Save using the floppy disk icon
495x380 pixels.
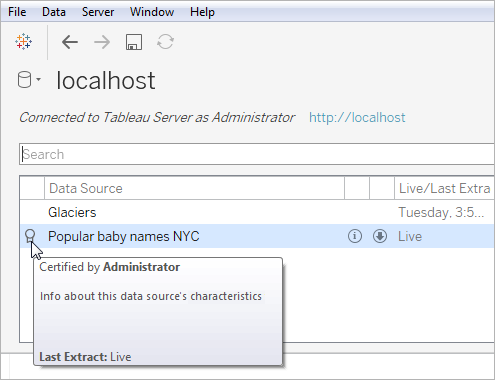pyautogui.click(x=134, y=42)
